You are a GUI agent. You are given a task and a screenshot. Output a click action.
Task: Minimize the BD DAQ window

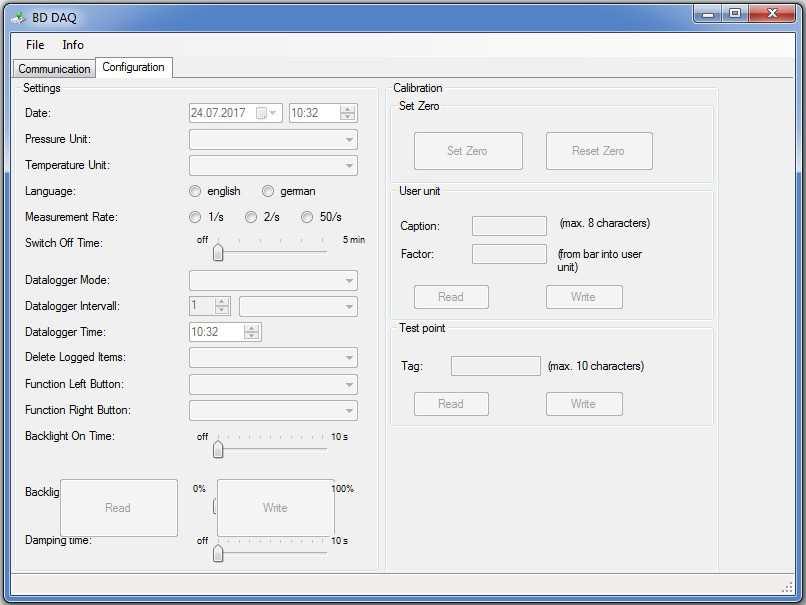click(x=708, y=14)
